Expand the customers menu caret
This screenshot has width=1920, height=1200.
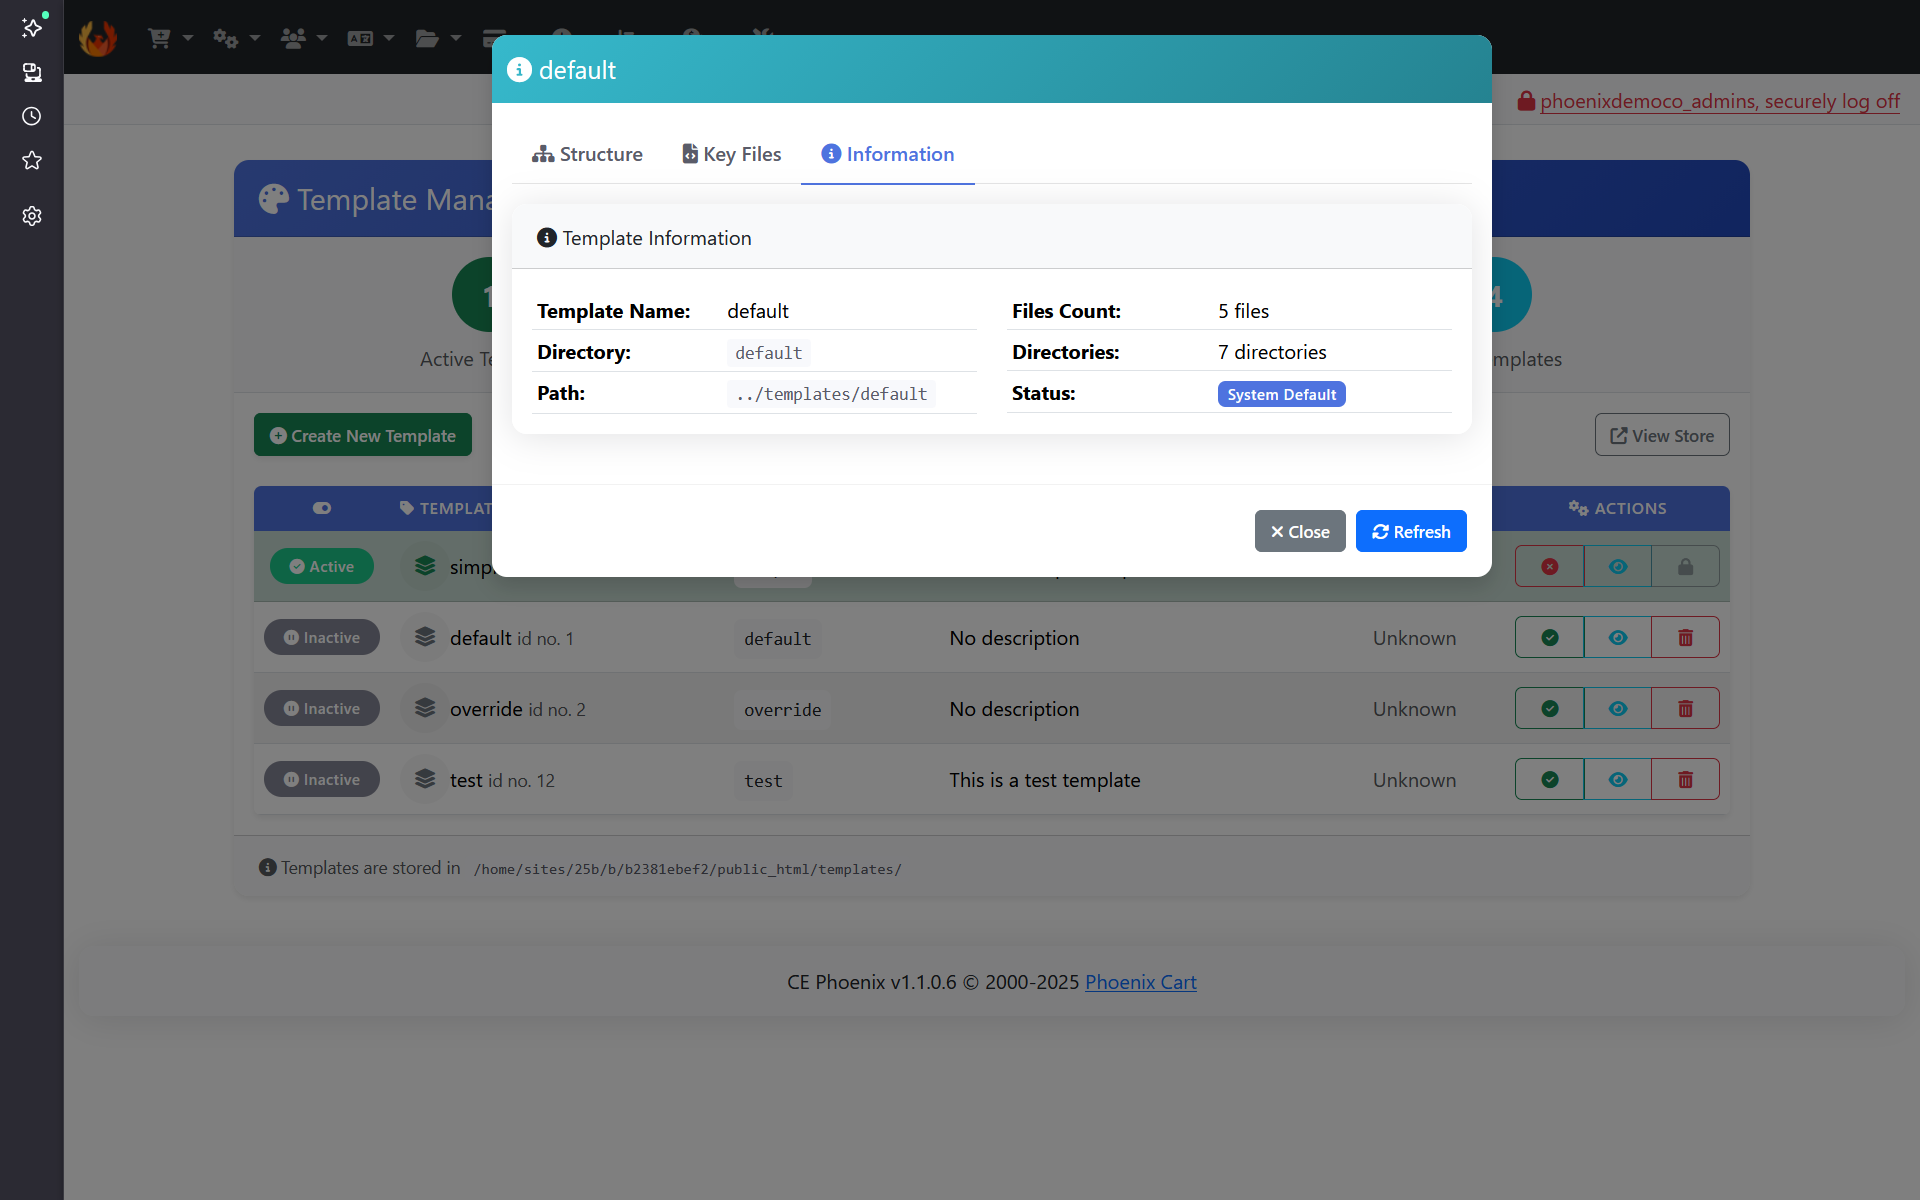point(322,38)
